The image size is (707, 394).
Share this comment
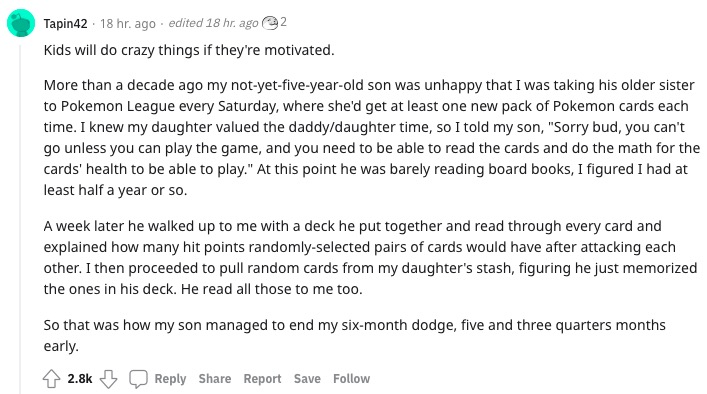215,379
